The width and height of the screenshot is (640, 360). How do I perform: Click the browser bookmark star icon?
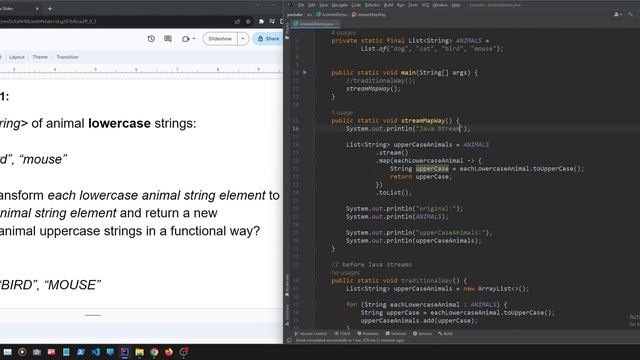pos(248,21)
